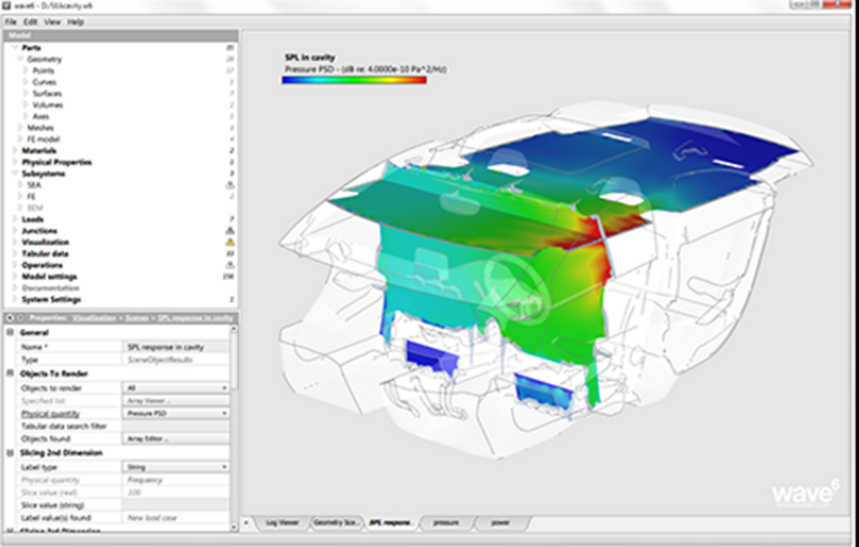Open the Label type String dropdown
The height and width of the screenshot is (547, 859).
pos(176,467)
